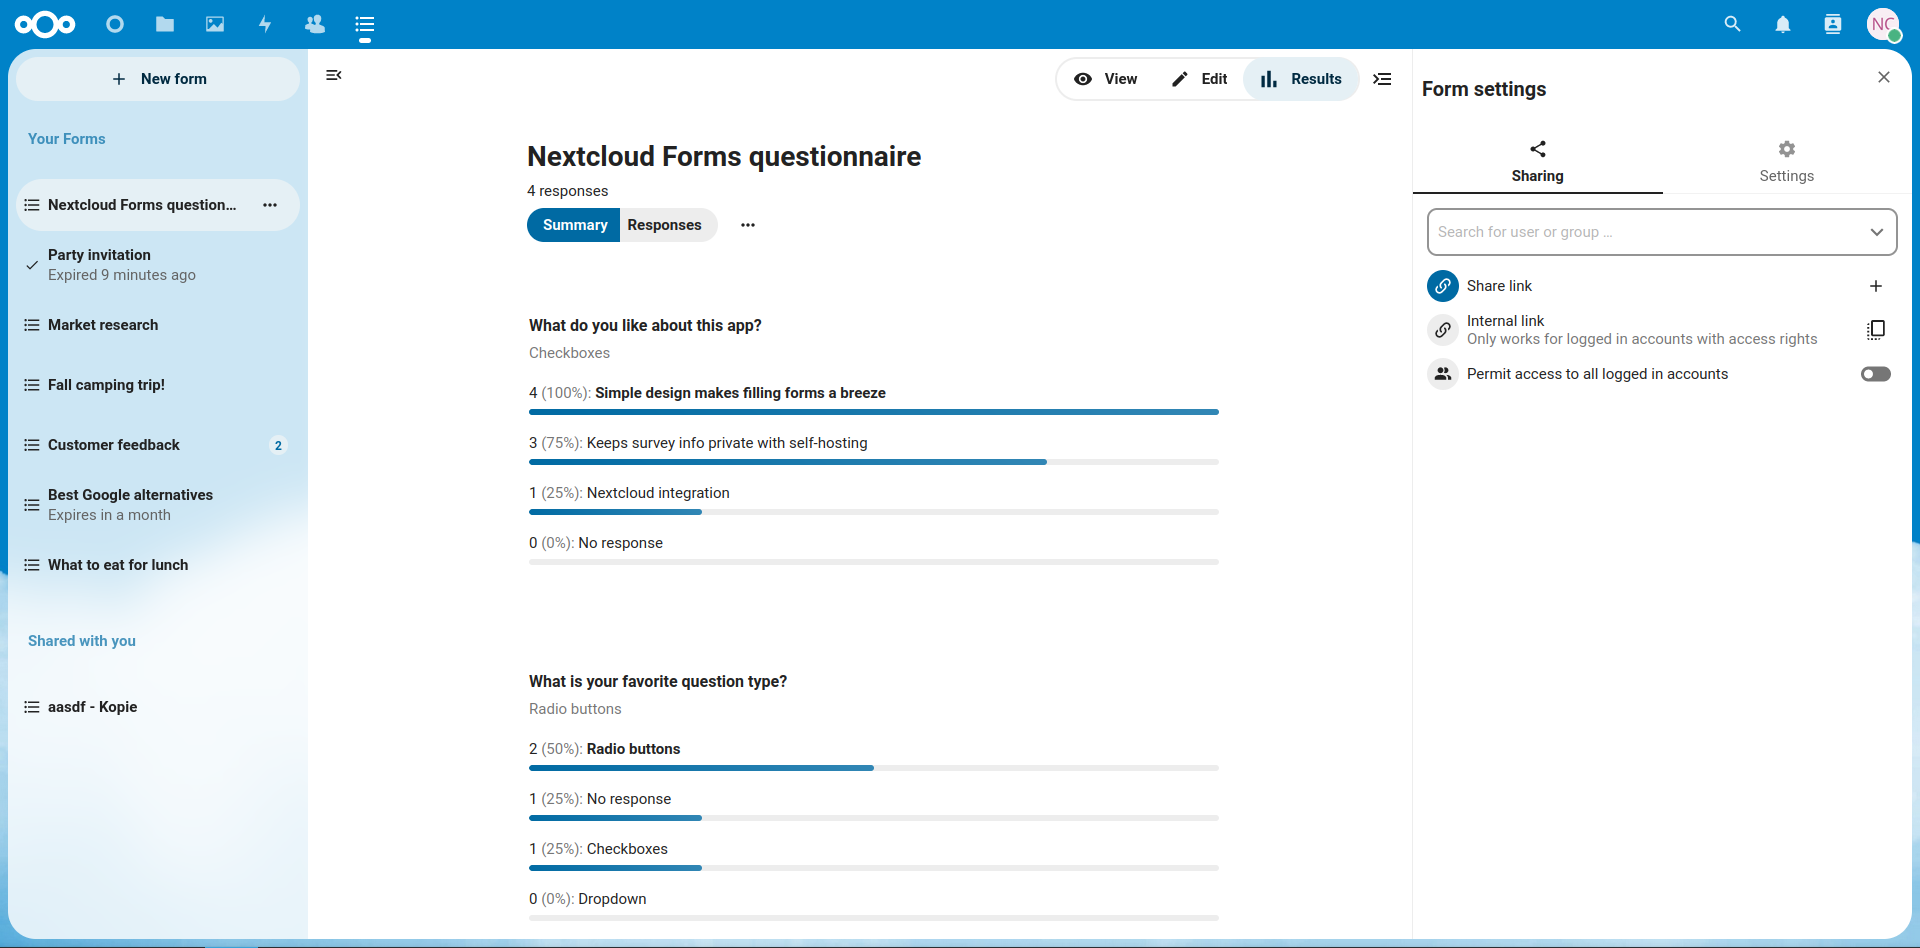Open actions menu for Nextcloud Forms questionnaire
Viewport: 1920px width, 948px height.
[x=270, y=205]
